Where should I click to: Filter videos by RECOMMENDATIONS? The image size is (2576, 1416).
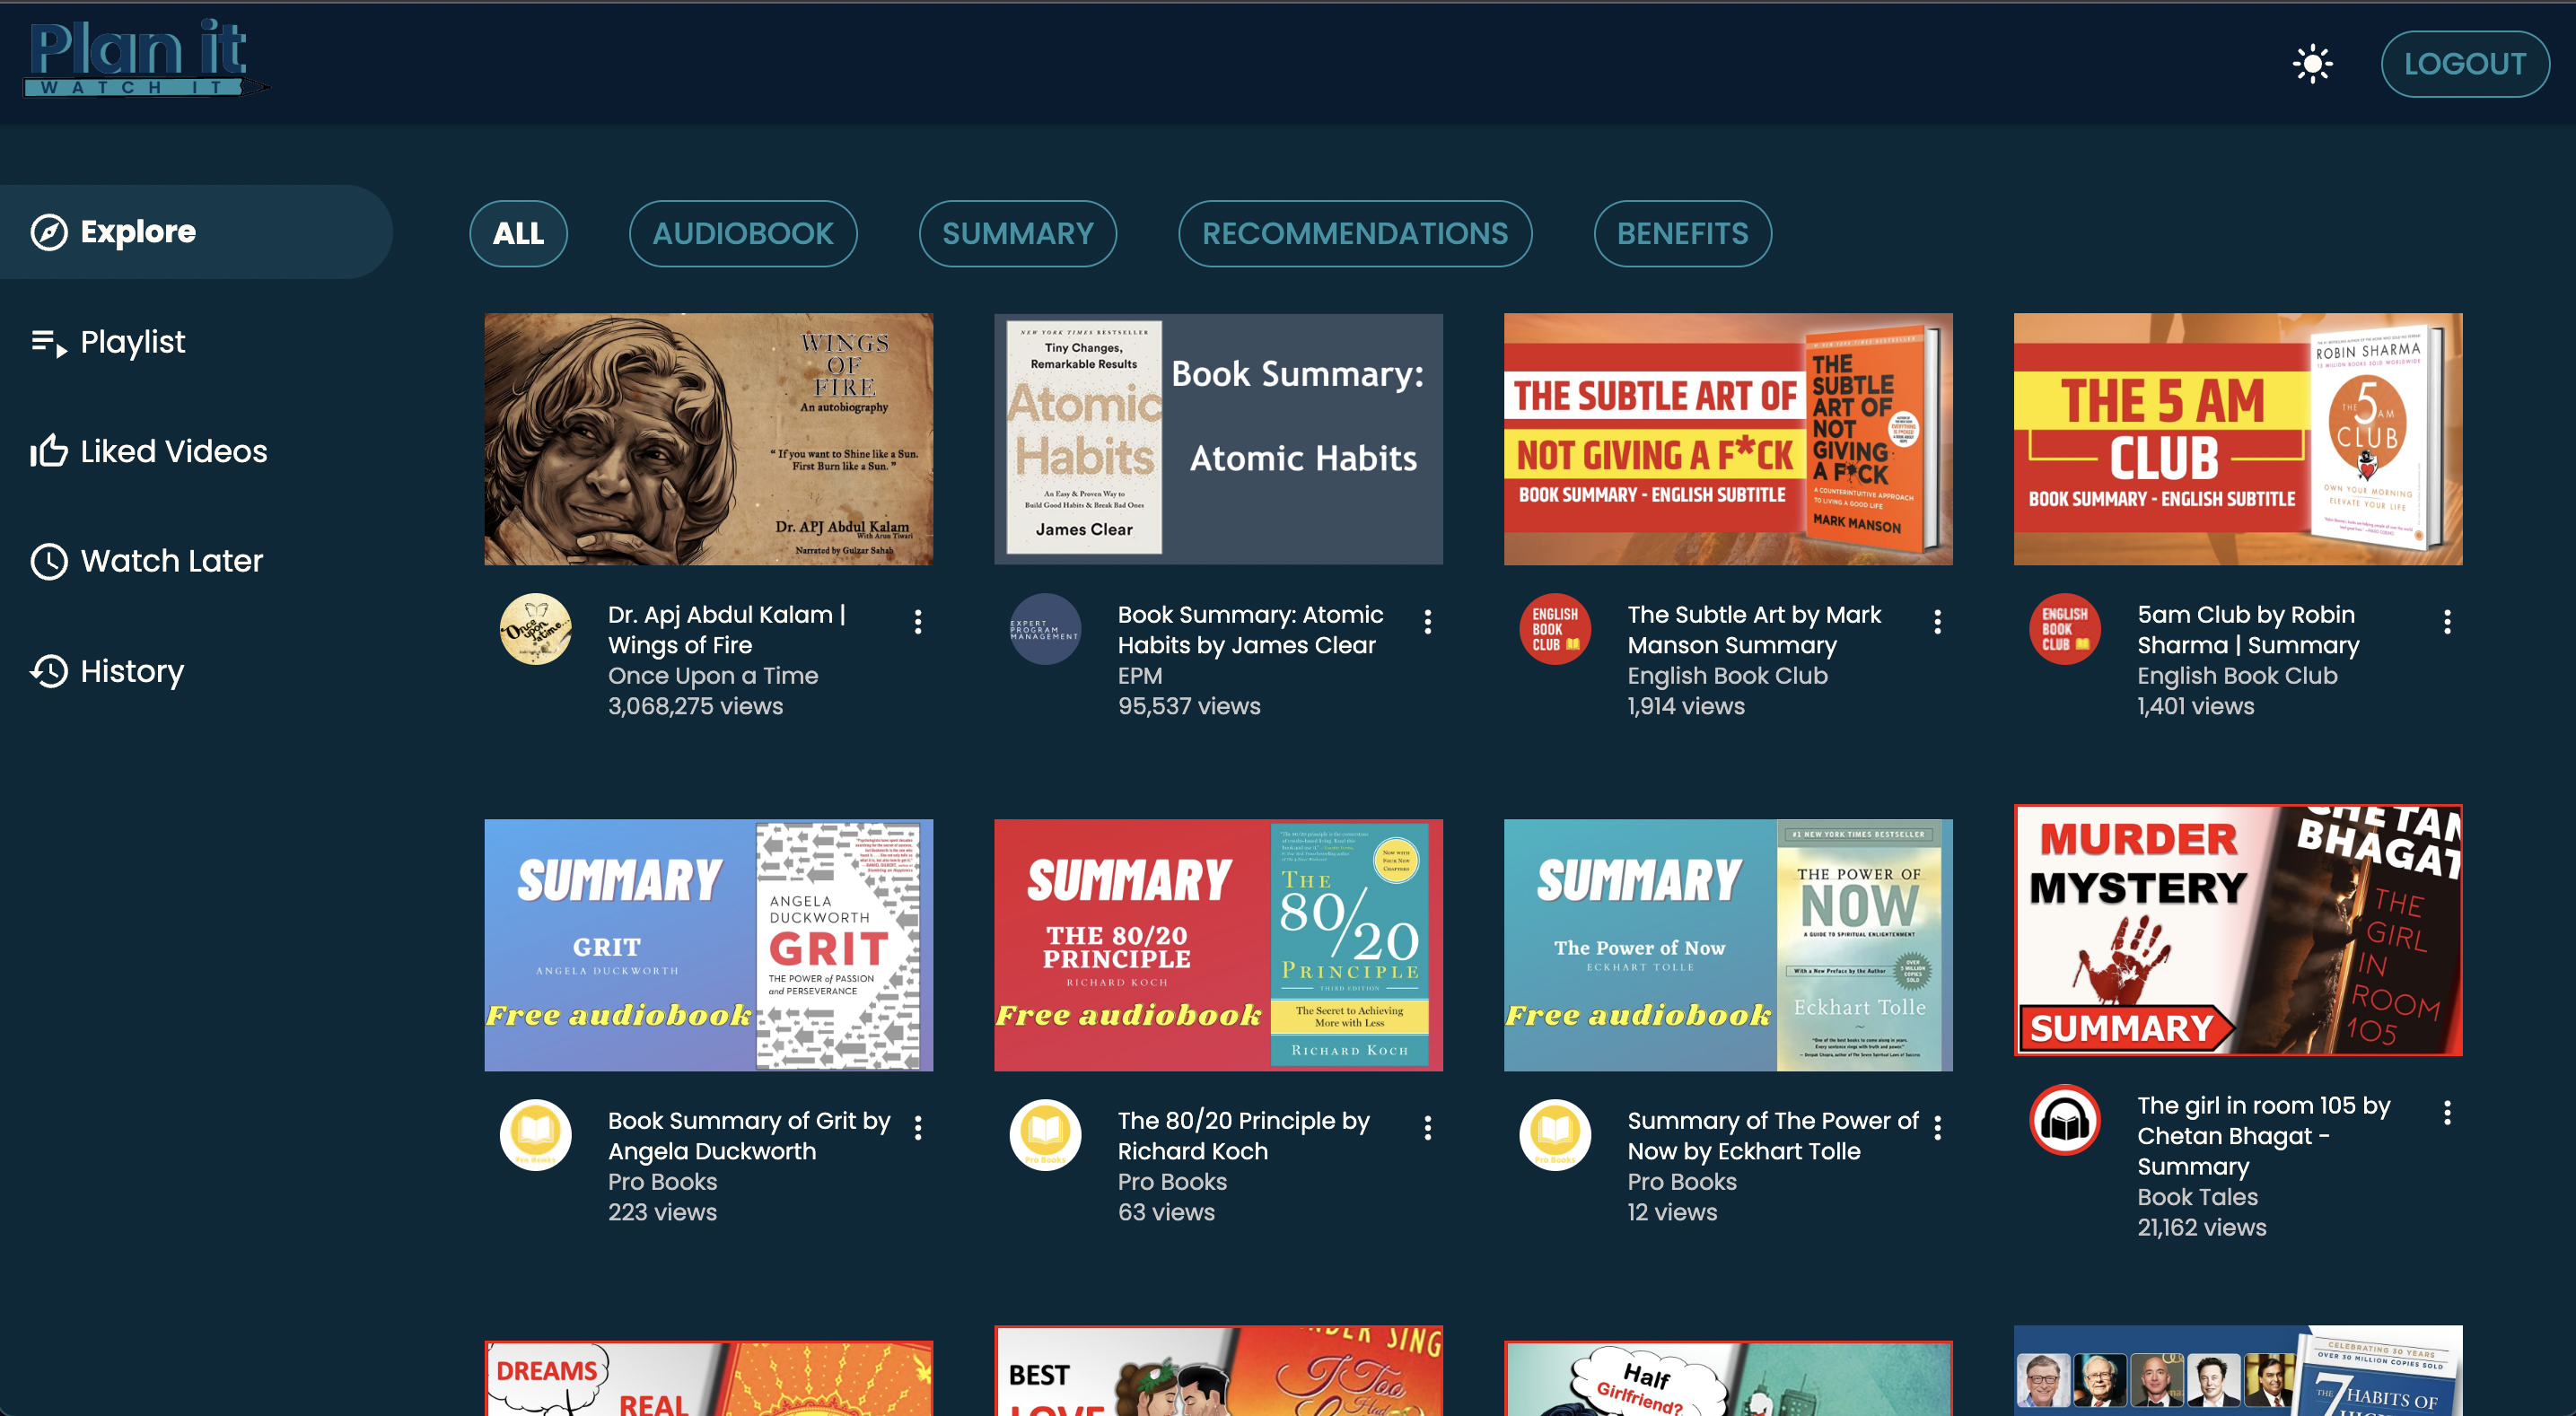click(1354, 234)
